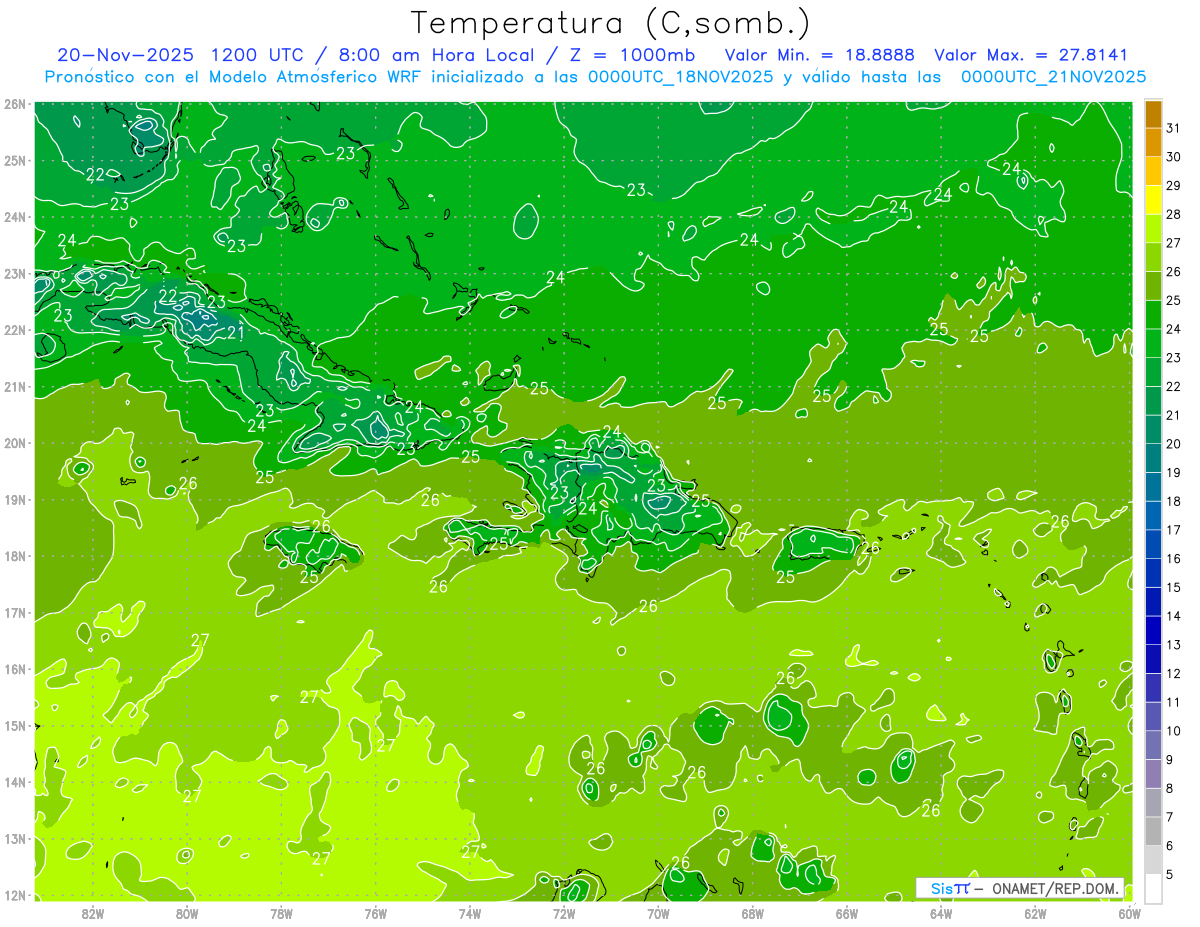Click the 19N latitude axis label
Screen dimensions: 1200x927
pyautogui.click(x=15, y=500)
